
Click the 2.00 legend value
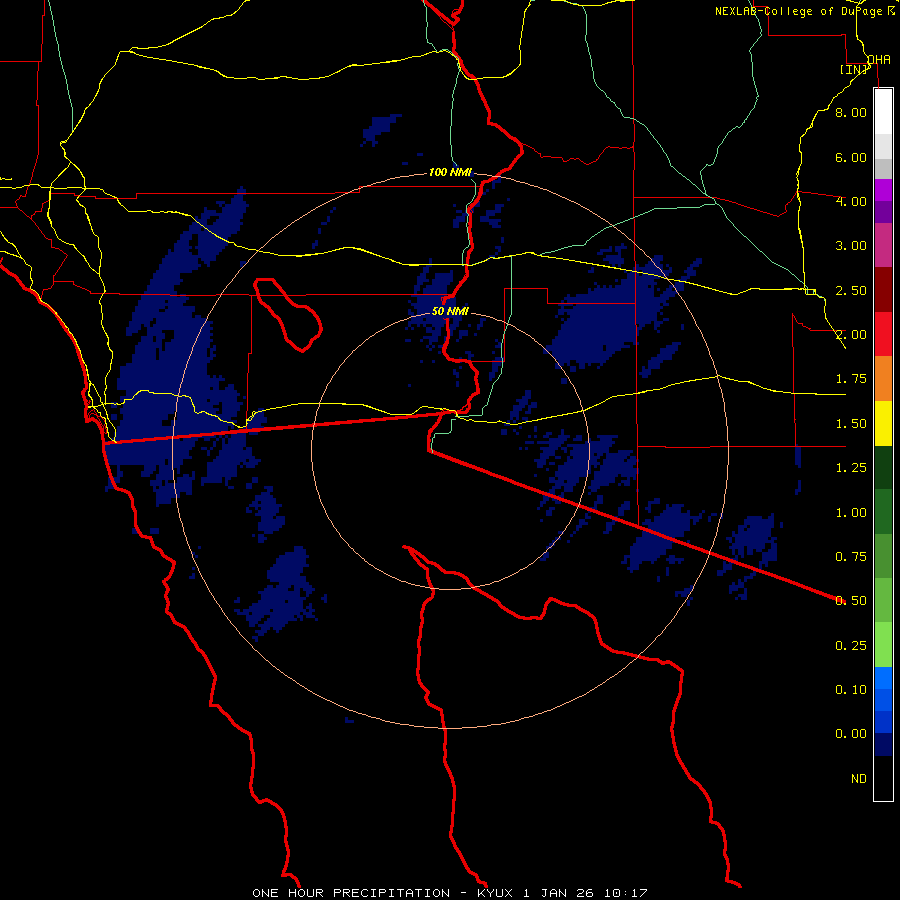coord(851,335)
